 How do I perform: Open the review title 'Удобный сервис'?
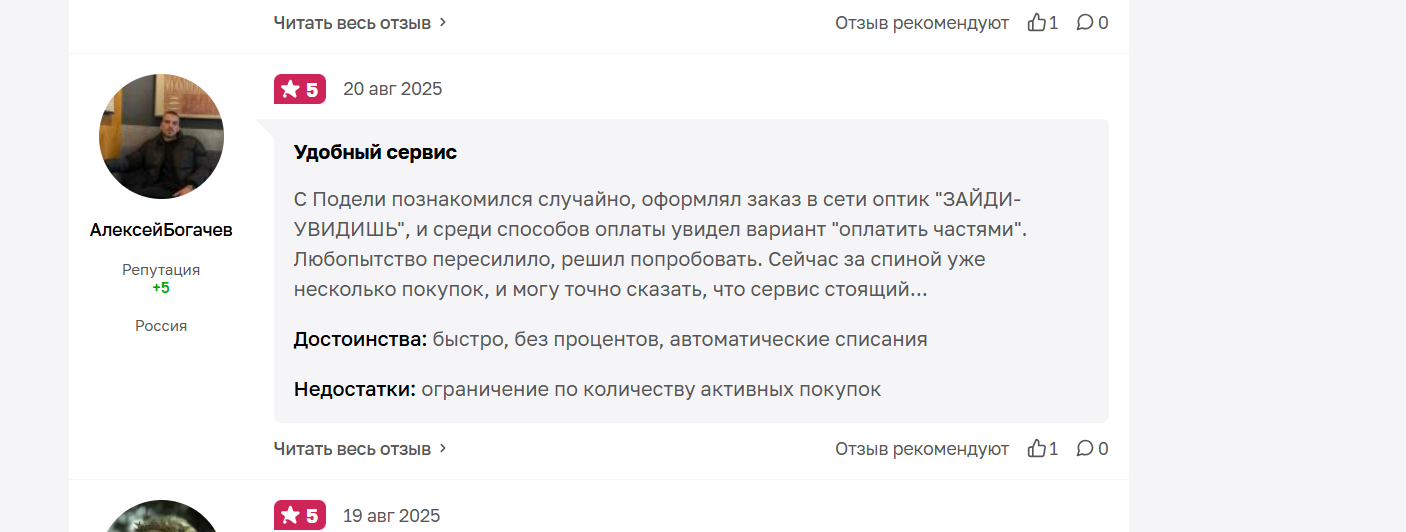coord(375,153)
